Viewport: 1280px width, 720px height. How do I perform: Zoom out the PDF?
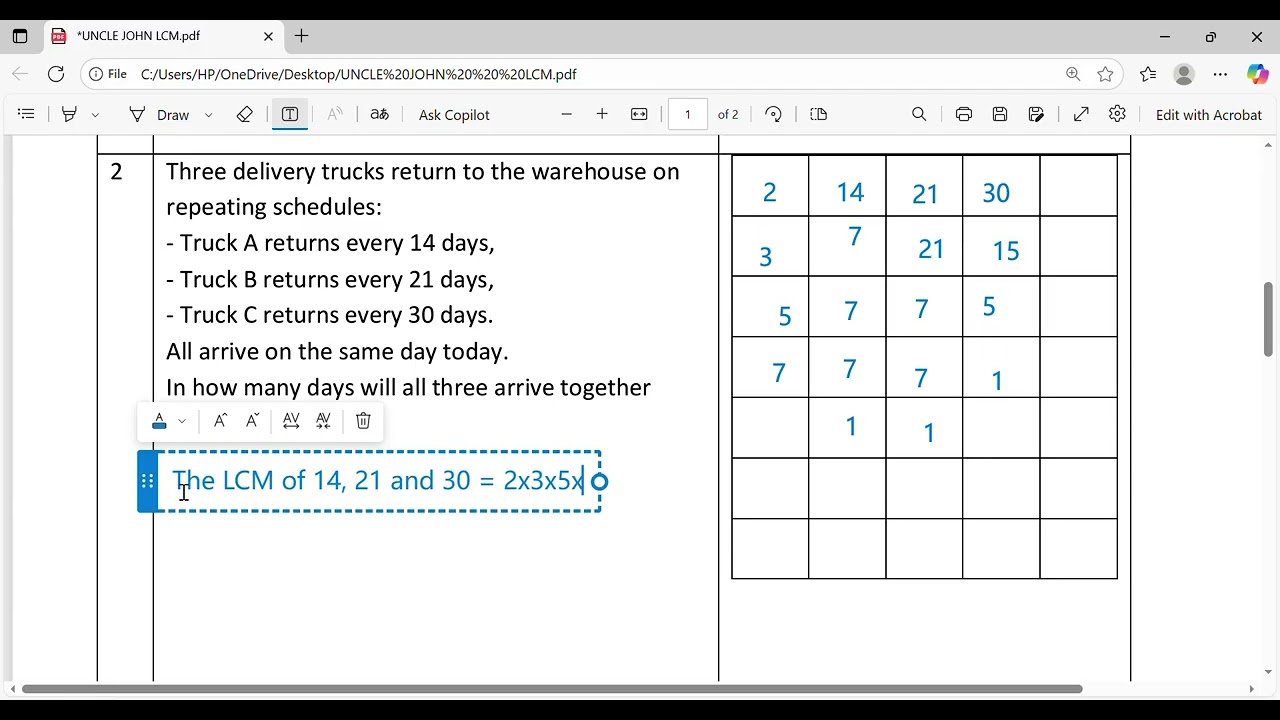[567, 115]
